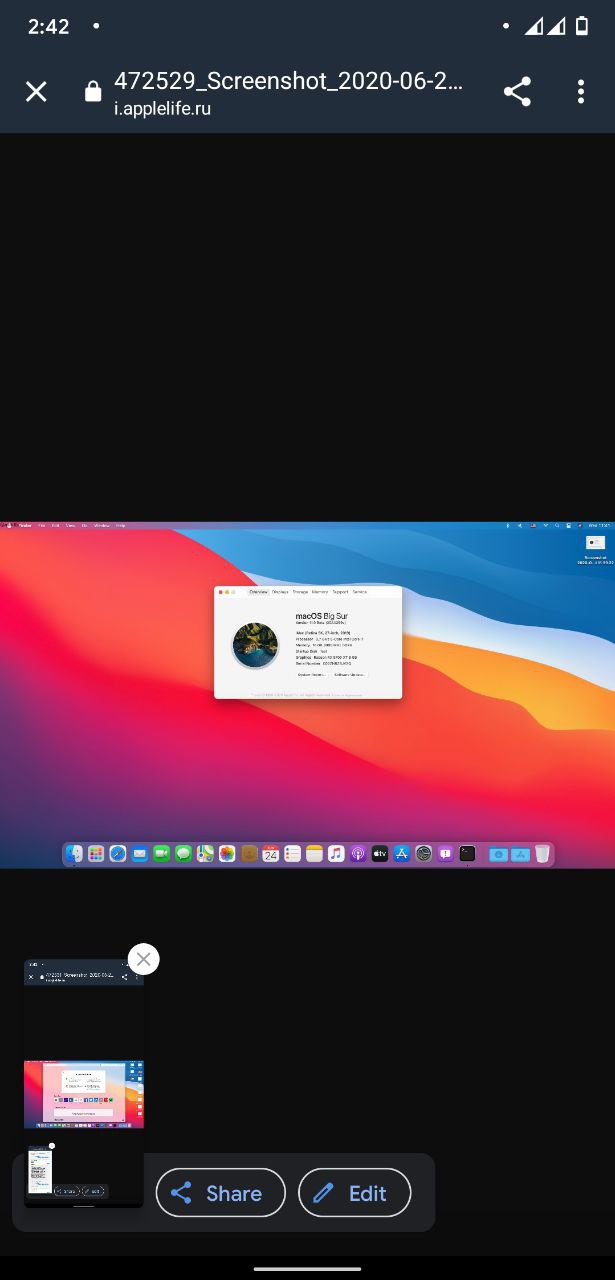615x1280 pixels.
Task: Open App Store from the dock
Action: [402, 854]
